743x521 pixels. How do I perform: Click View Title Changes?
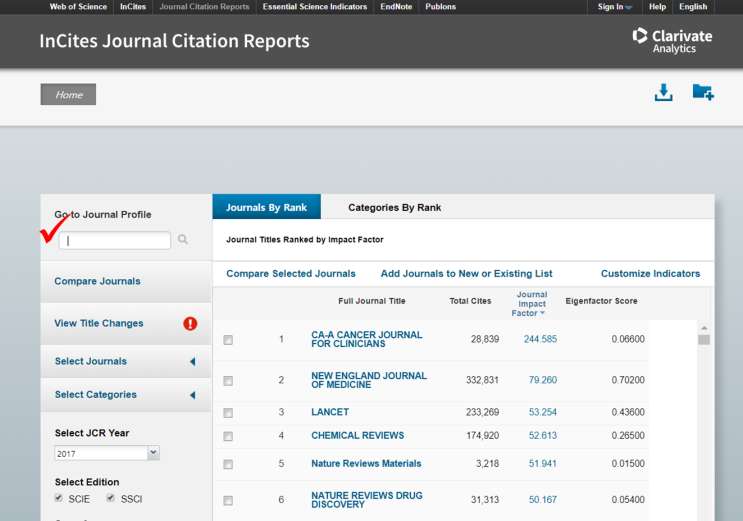pos(99,323)
